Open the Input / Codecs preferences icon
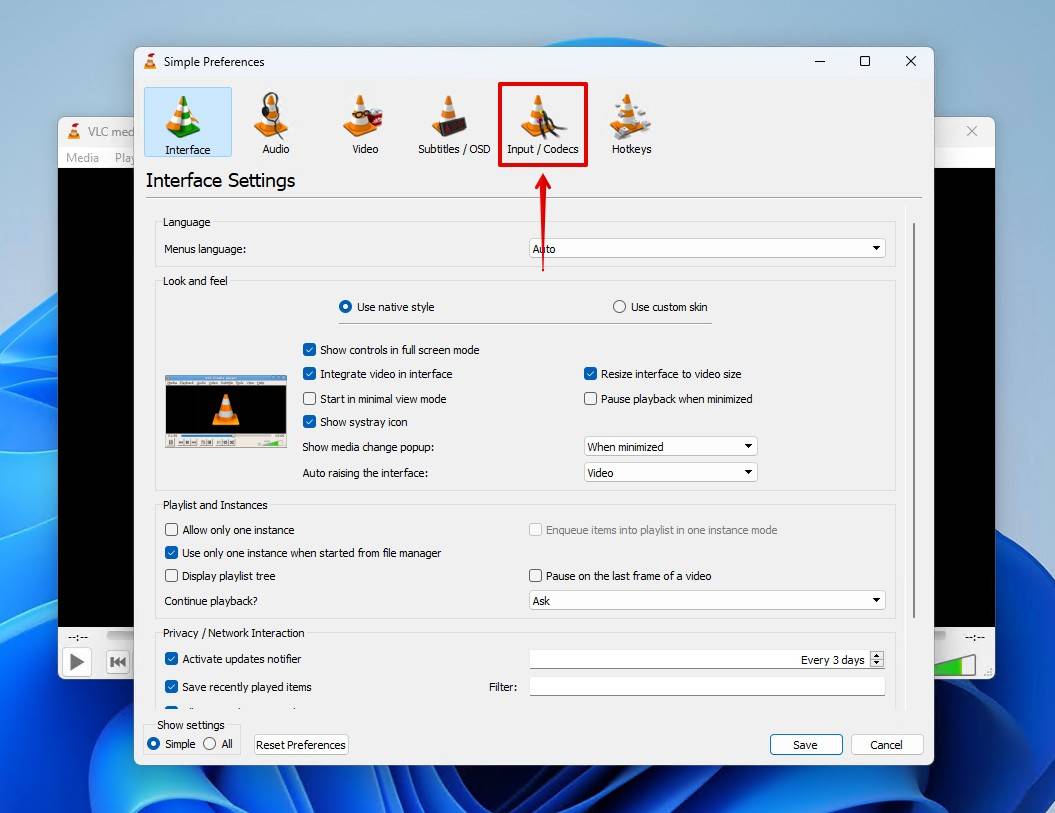The width and height of the screenshot is (1055, 813). click(x=542, y=125)
